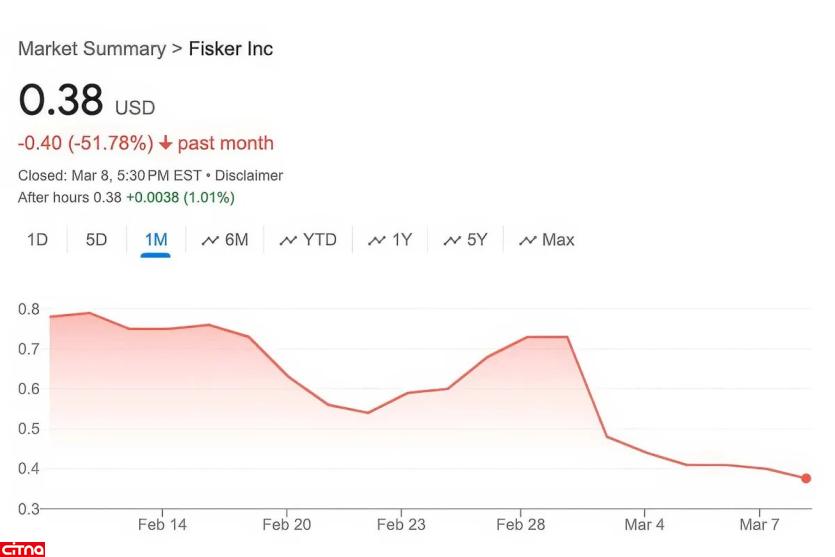Screen dimensions: 835x557
Task: Choose the active 1M range tab
Action: tap(156, 240)
